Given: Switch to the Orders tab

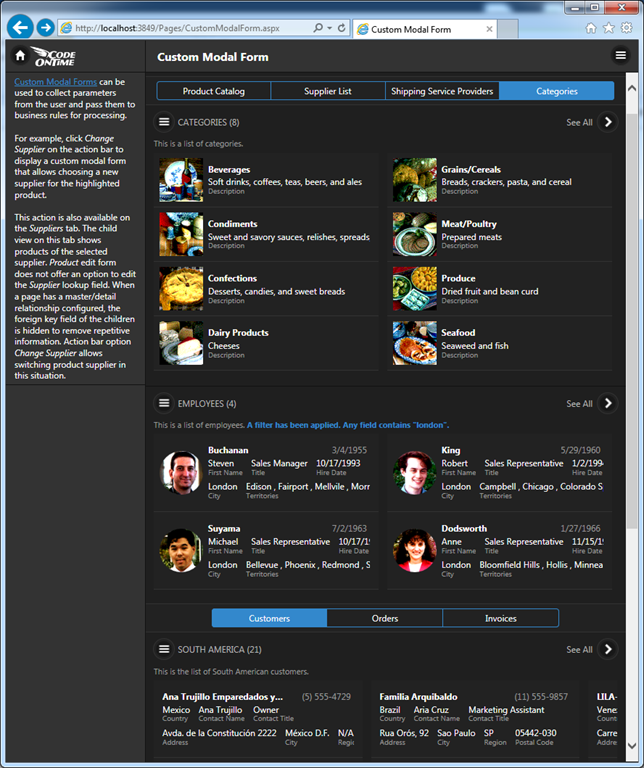Looking at the screenshot, I should point(384,618).
